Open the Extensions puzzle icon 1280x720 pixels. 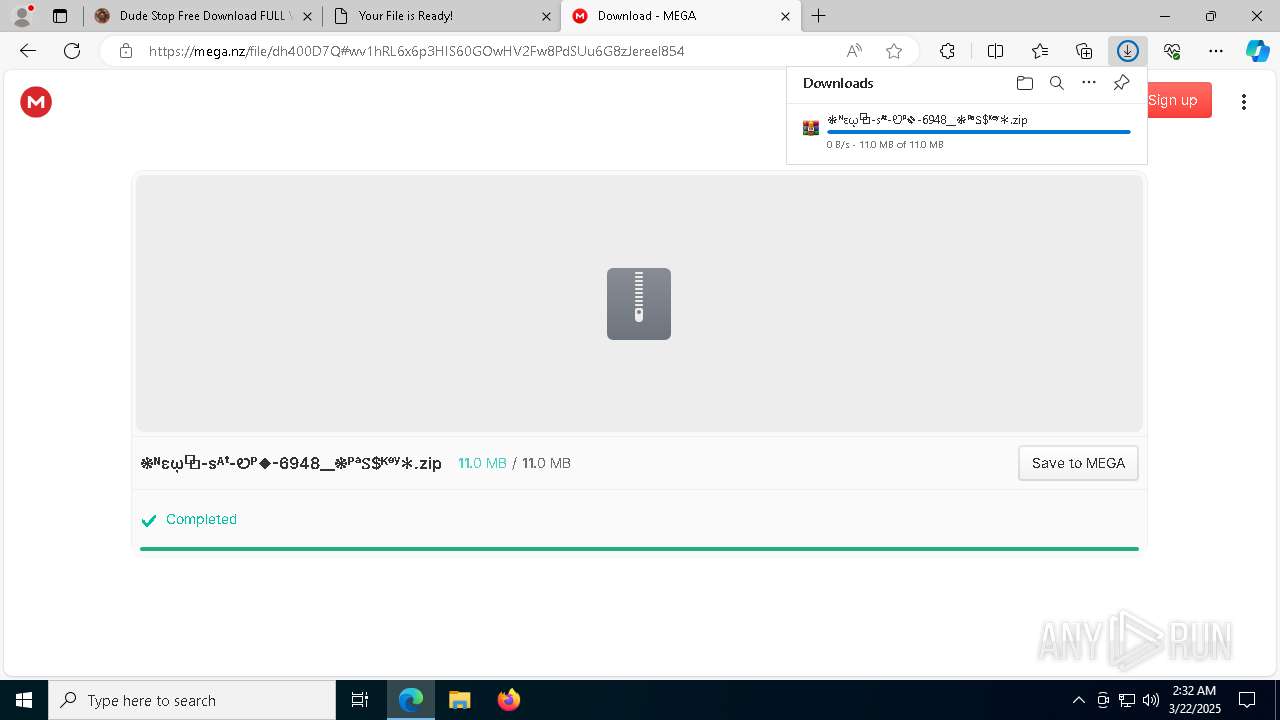point(947,51)
